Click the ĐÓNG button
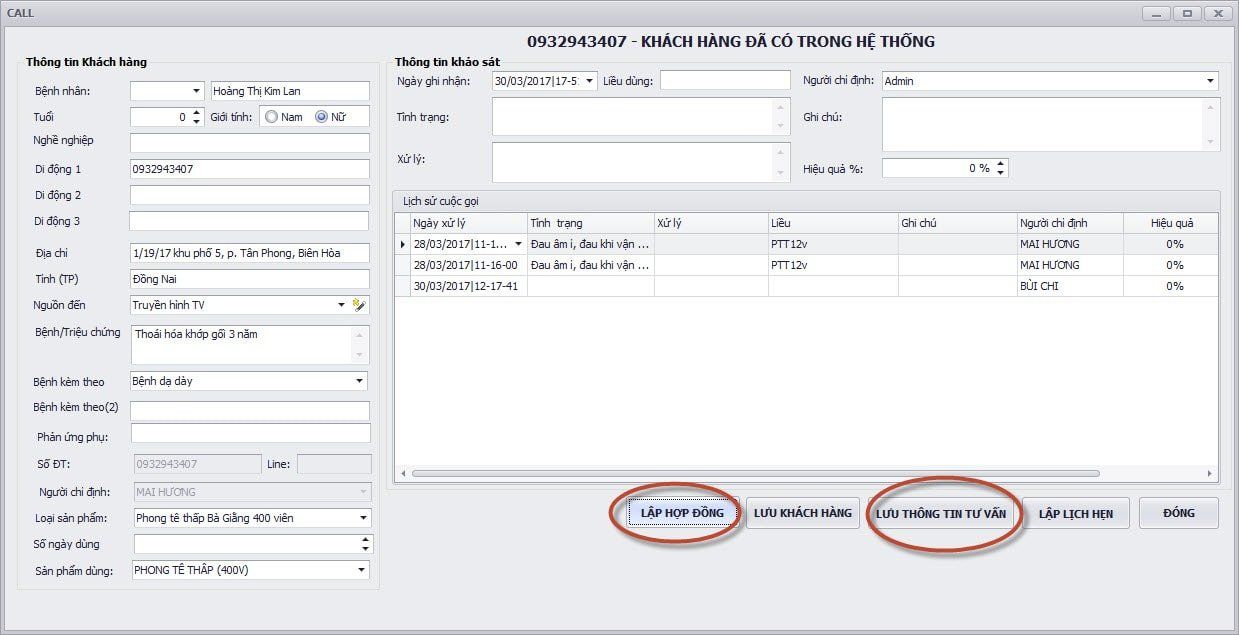 click(x=1179, y=514)
